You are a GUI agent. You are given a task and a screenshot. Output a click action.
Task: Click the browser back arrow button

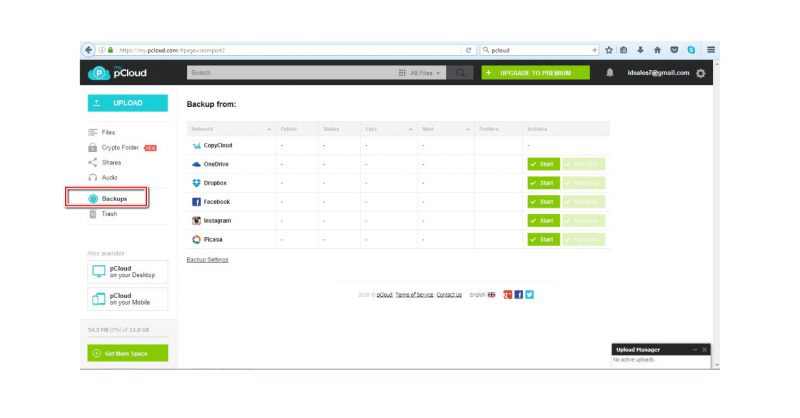pos(89,50)
